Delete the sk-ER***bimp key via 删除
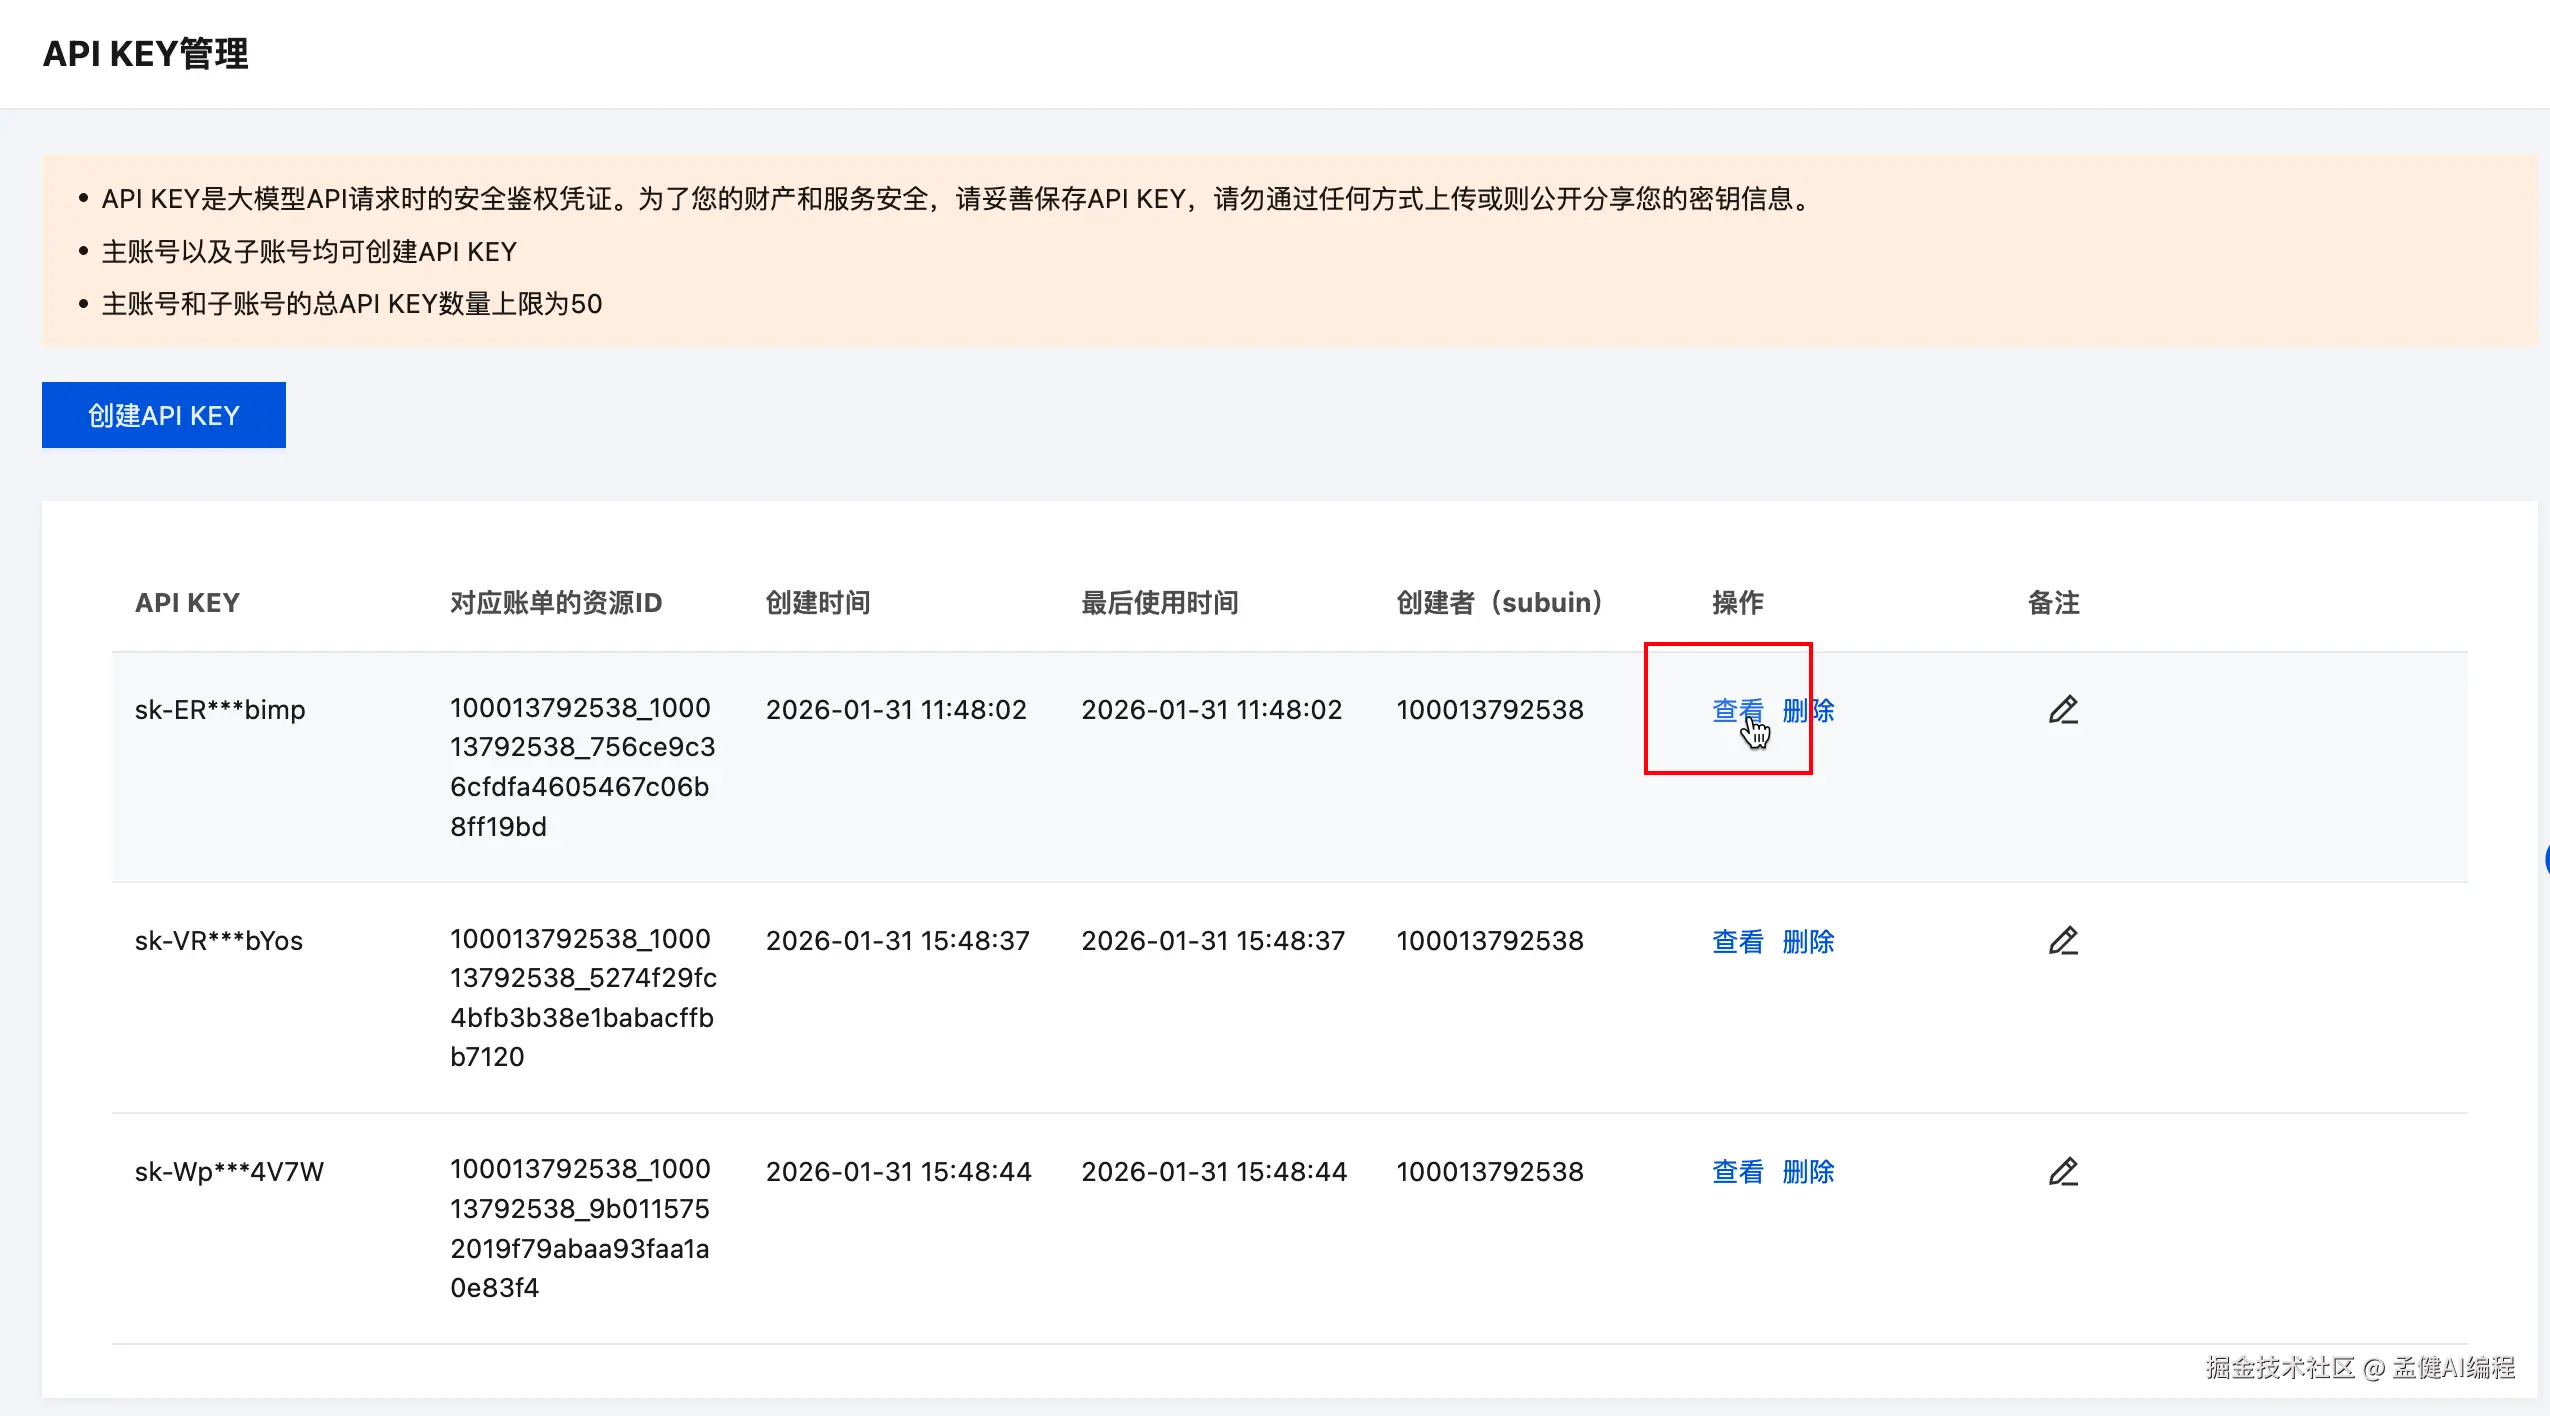Screen dimensions: 2550x1416 (1808, 710)
